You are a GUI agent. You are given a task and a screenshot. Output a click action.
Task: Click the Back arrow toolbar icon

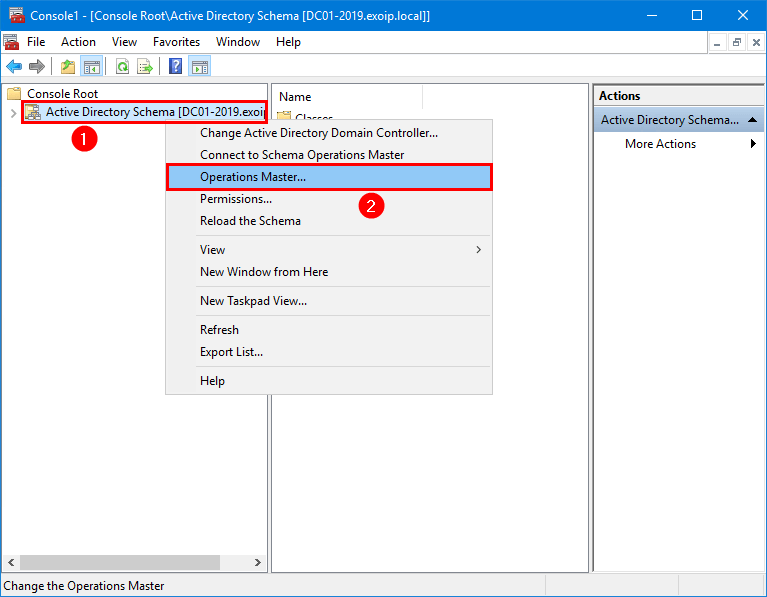(14, 66)
